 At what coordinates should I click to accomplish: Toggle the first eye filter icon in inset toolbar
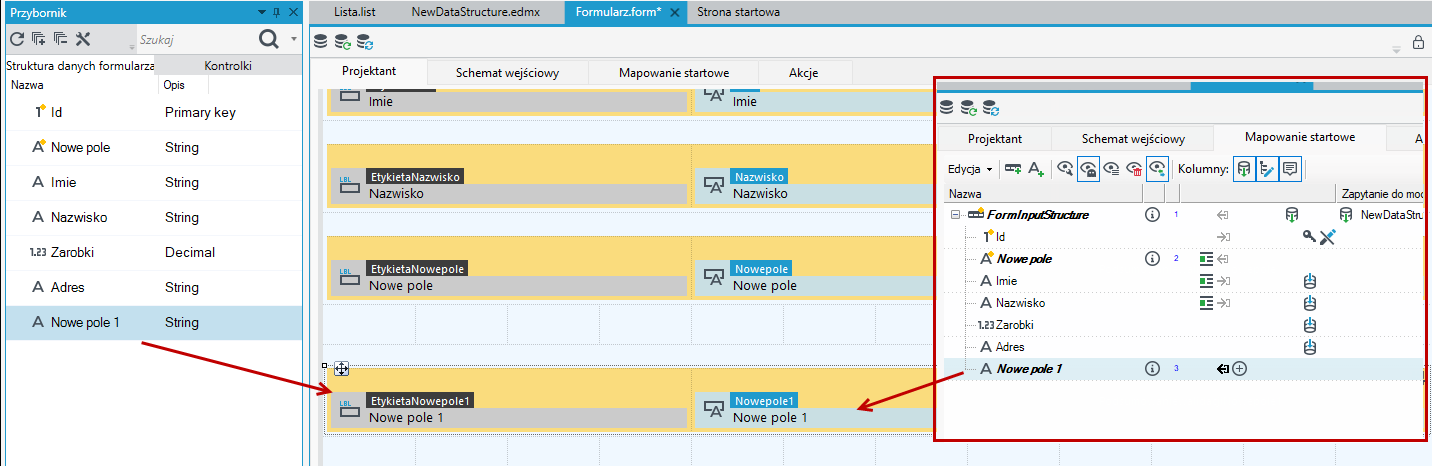click(x=1065, y=169)
